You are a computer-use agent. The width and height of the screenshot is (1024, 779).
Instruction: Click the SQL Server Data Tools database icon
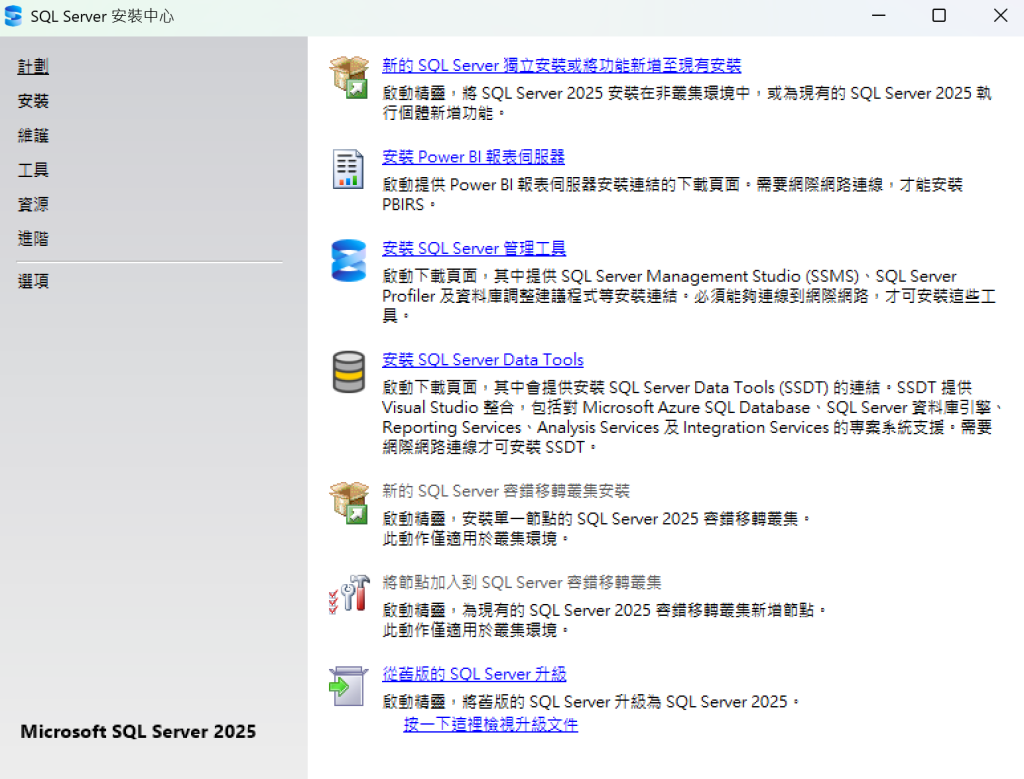[x=349, y=372]
